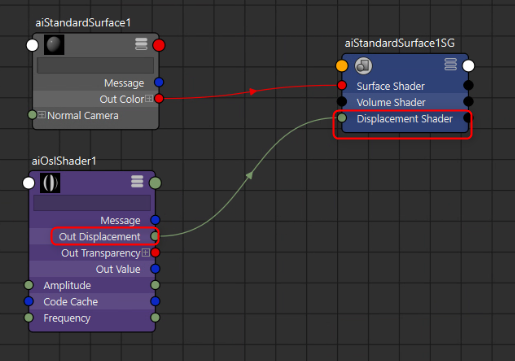Image resolution: width=515 pixels, height=361 pixels.
Task: Click the Out Value attribute label
Action: pyautogui.click(x=118, y=269)
